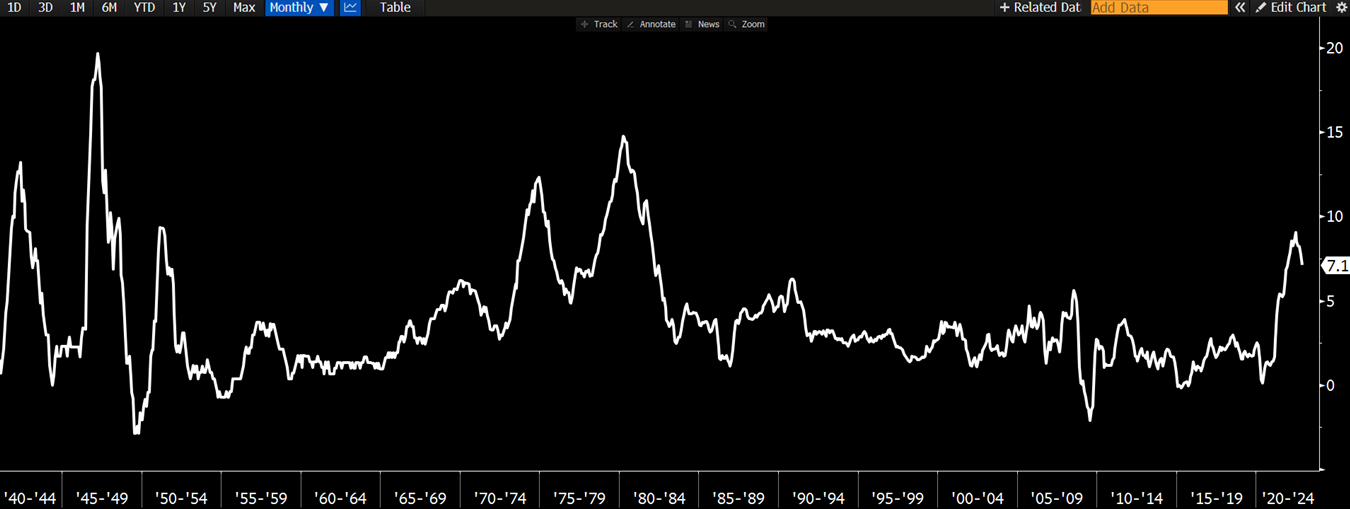Click the Annotate tool
Viewport: 1350px width, 510px height.
(x=651, y=24)
